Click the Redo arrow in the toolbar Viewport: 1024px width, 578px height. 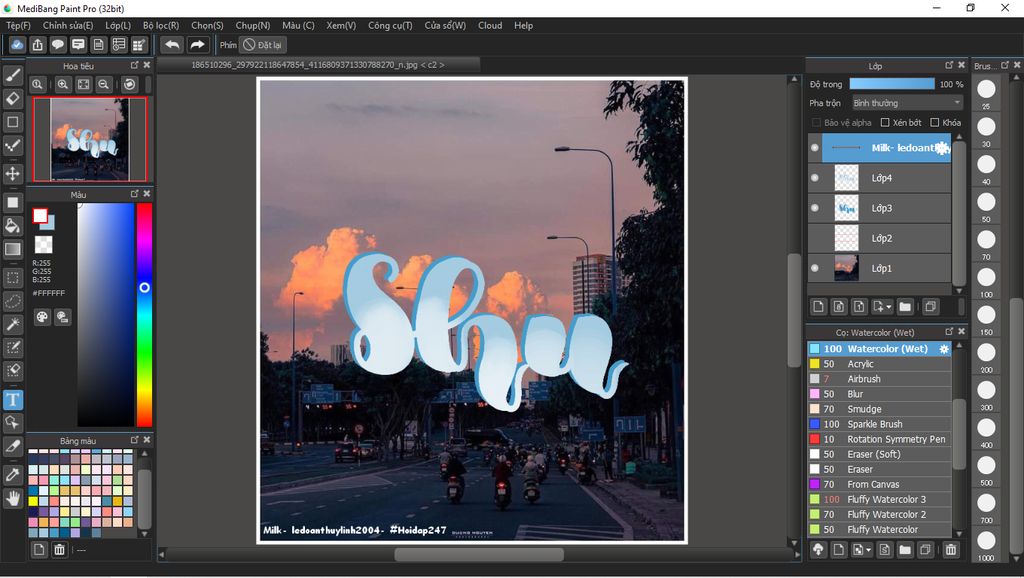coord(197,45)
